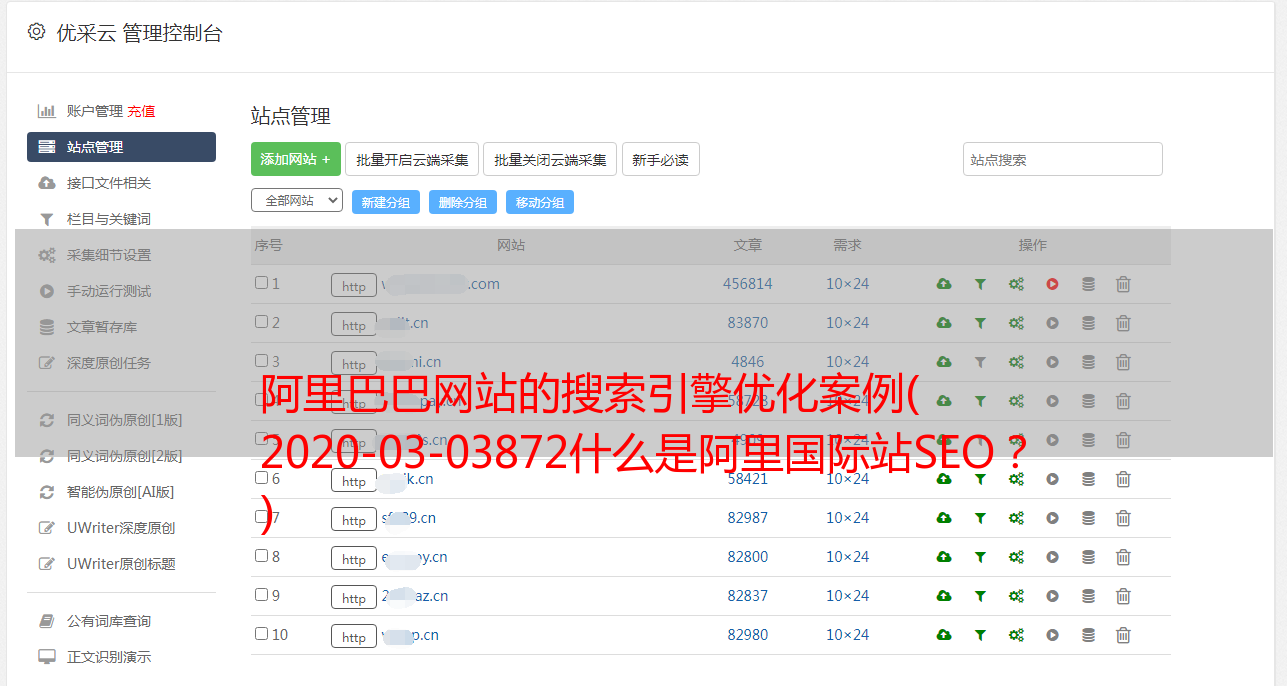The width and height of the screenshot is (1287, 686).
Task: Click the 删除分组 button
Action: [463, 202]
